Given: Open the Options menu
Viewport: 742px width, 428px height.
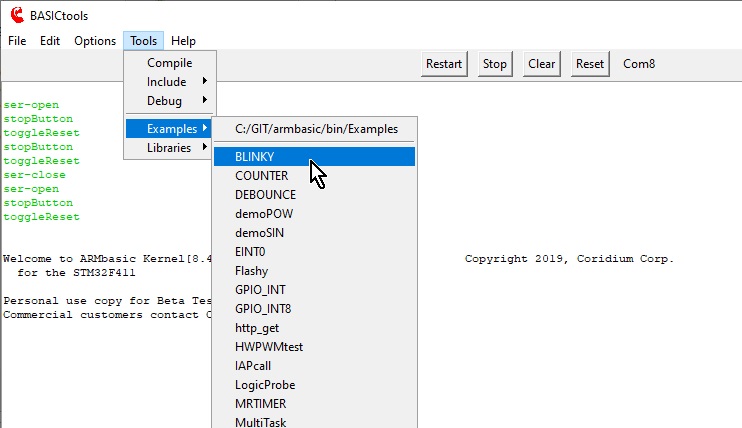Looking at the screenshot, I should (95, 41).
